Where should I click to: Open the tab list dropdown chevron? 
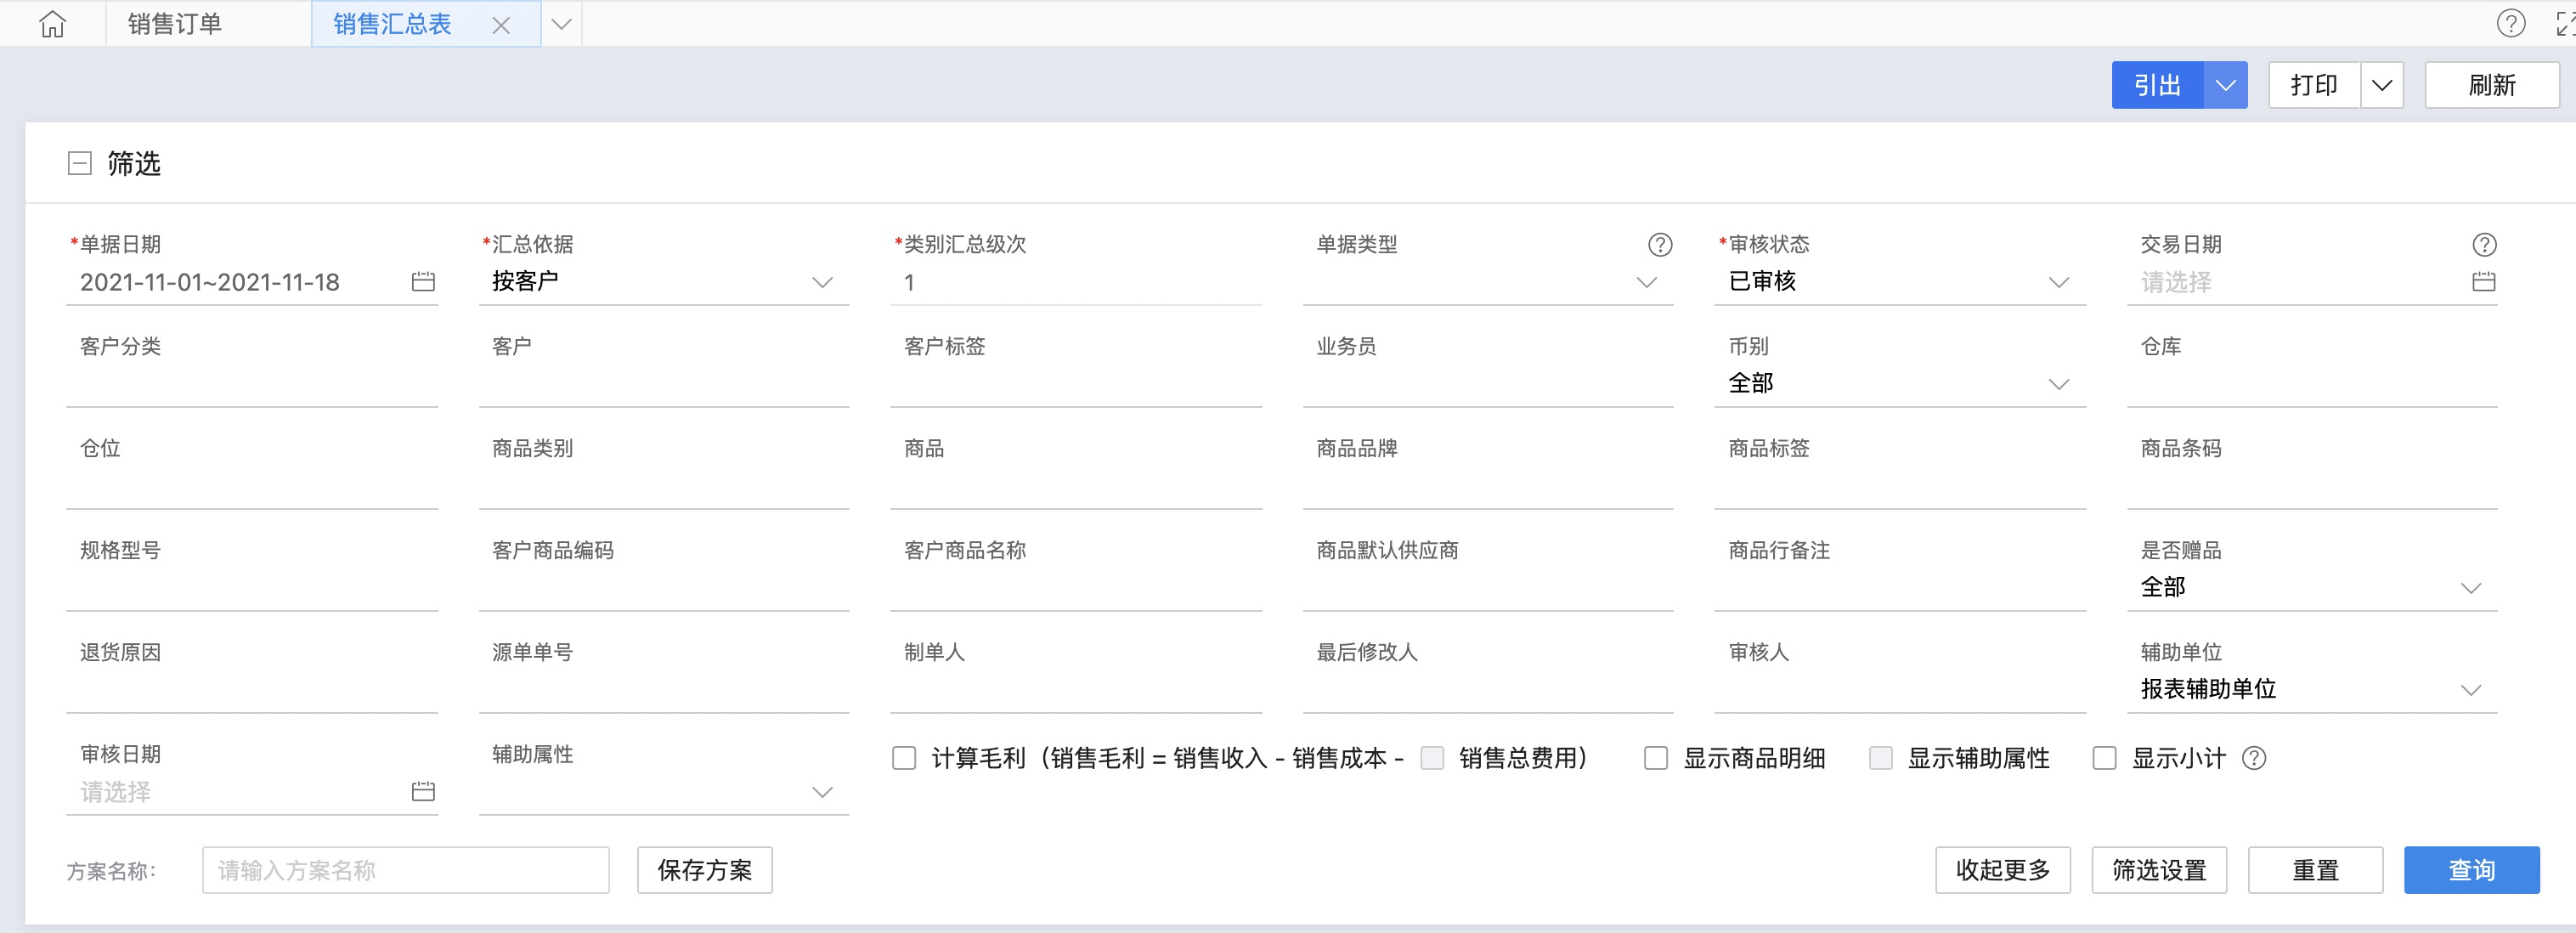pyautogui.click(x=562, y=25)
